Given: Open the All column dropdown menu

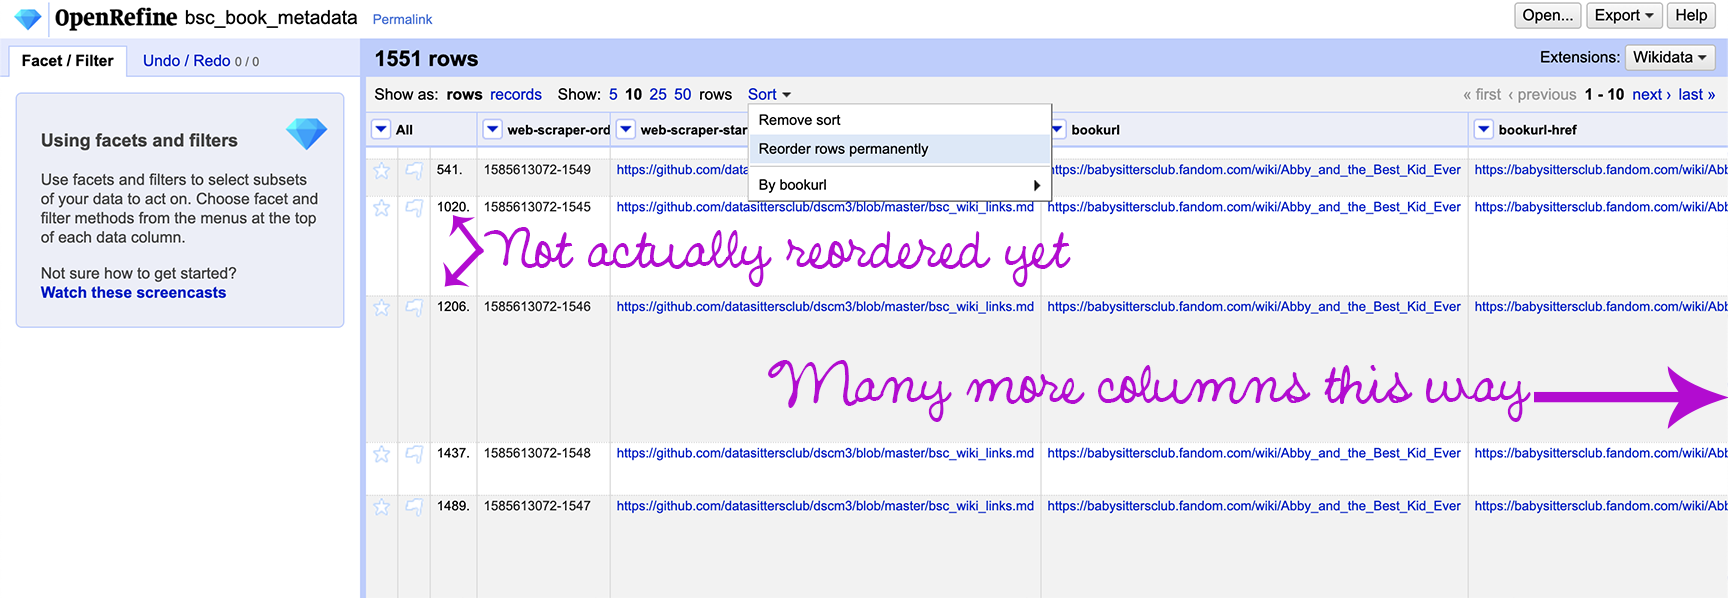Looking at the screenshot, I should click(381, 129).
